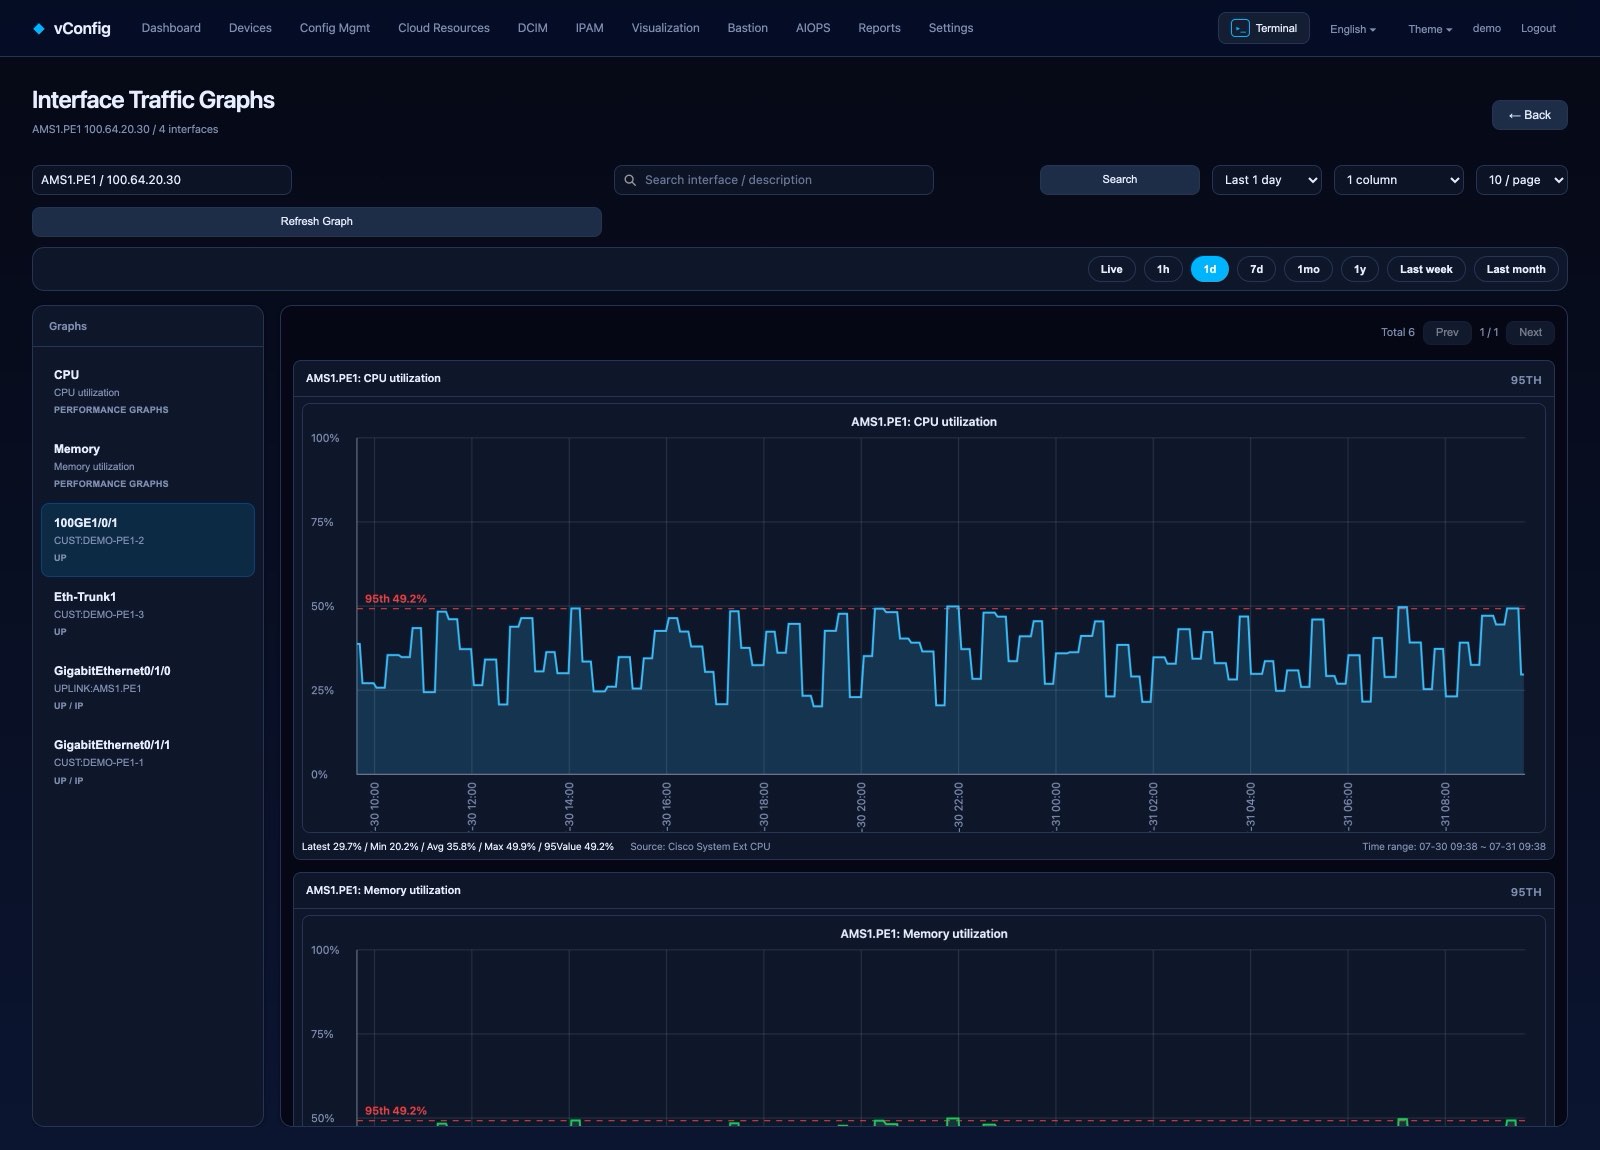
Task: Select the Memory utilization graph item
Action: tap(148, 466)
